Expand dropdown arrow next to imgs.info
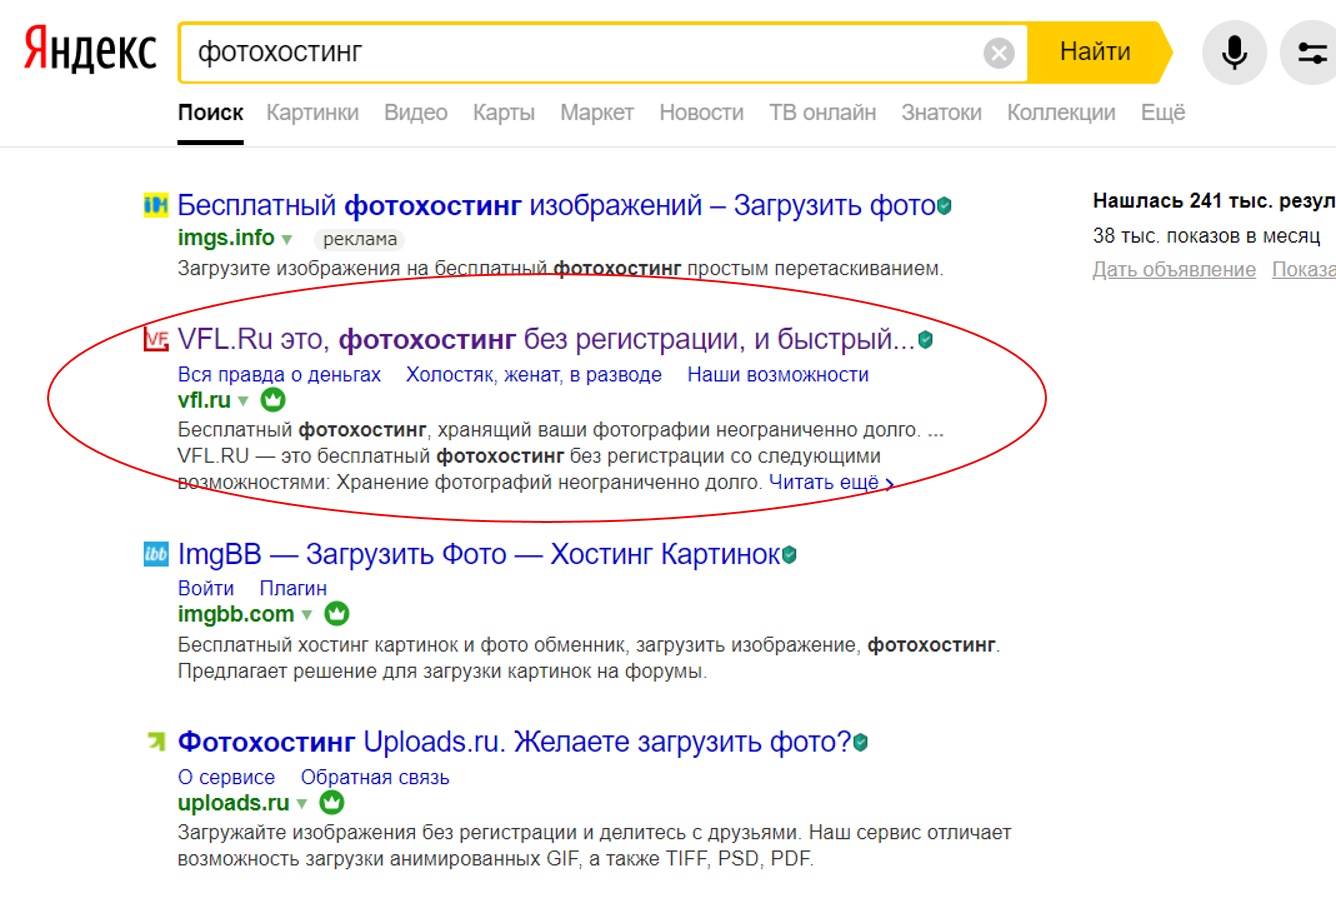The height and width of the screenshot is (913, 1336). [x=287, y=239]
